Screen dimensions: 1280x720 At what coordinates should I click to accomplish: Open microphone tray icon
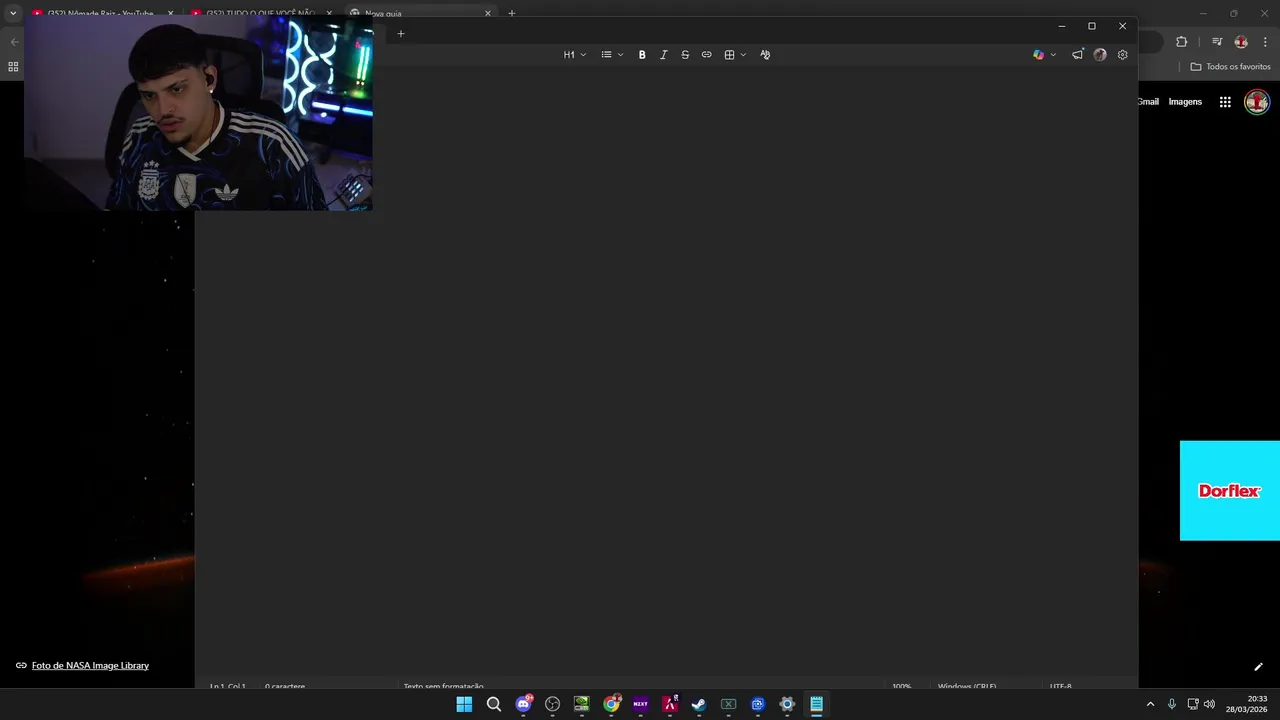(1172, 704)
